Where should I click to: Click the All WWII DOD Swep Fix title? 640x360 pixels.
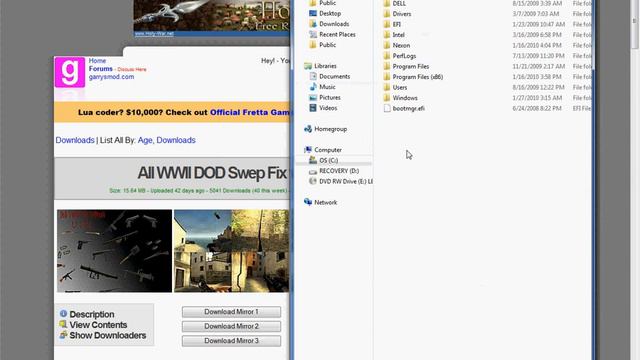click(x=212, y=173)
